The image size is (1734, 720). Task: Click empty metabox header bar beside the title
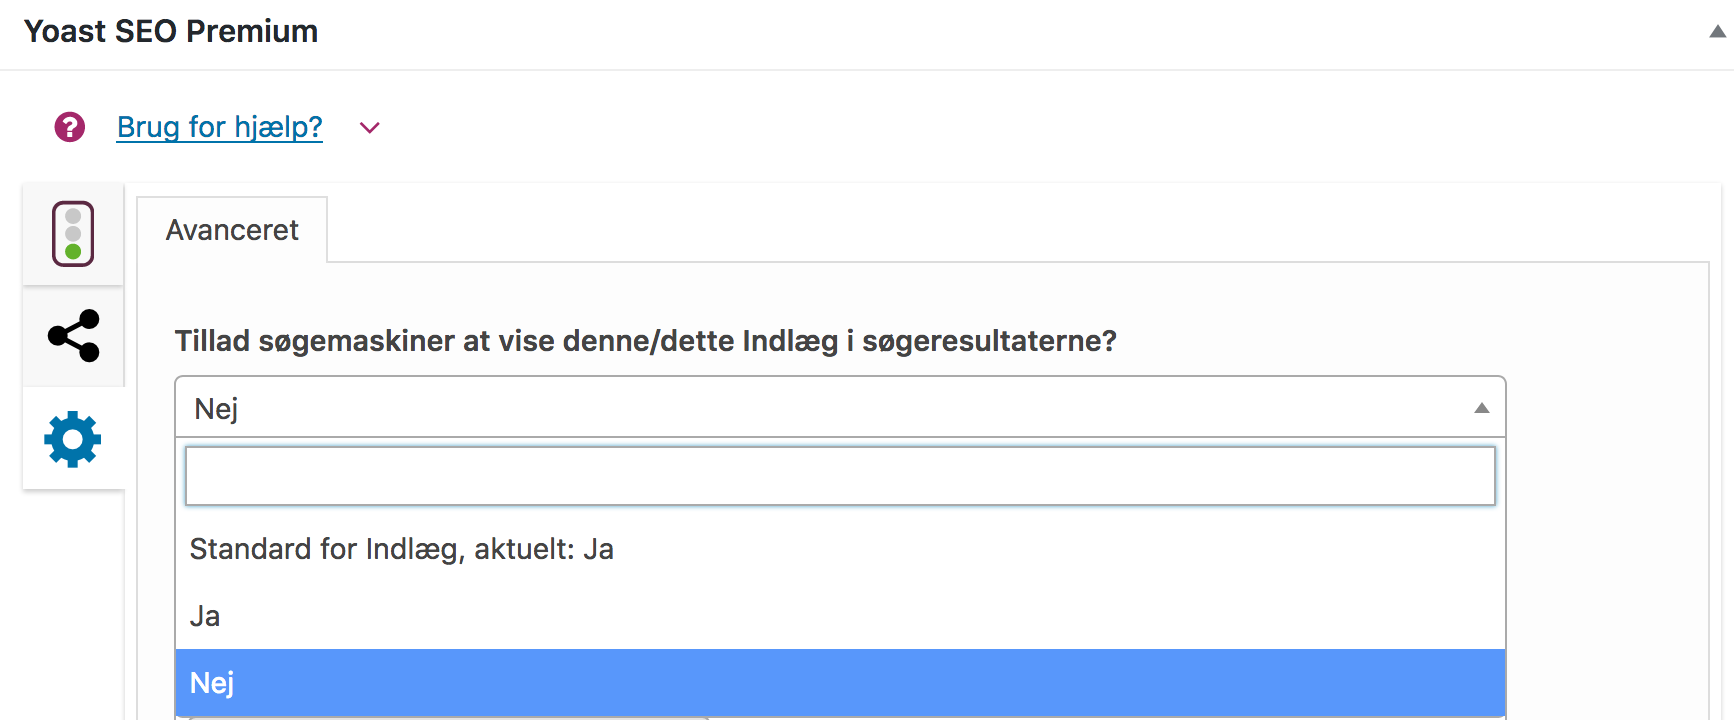tap(1000, 32)
